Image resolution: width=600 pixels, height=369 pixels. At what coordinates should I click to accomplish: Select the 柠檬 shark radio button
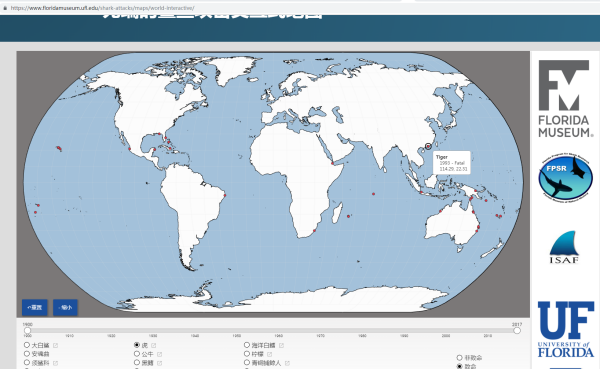247,354
